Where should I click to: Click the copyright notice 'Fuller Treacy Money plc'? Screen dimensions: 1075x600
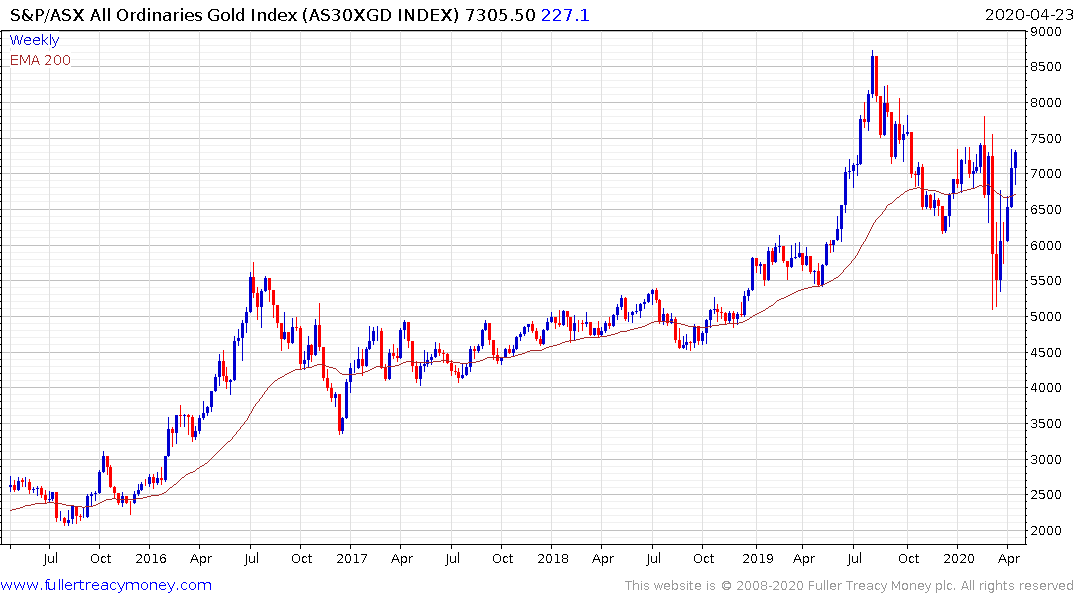(881, 586)
